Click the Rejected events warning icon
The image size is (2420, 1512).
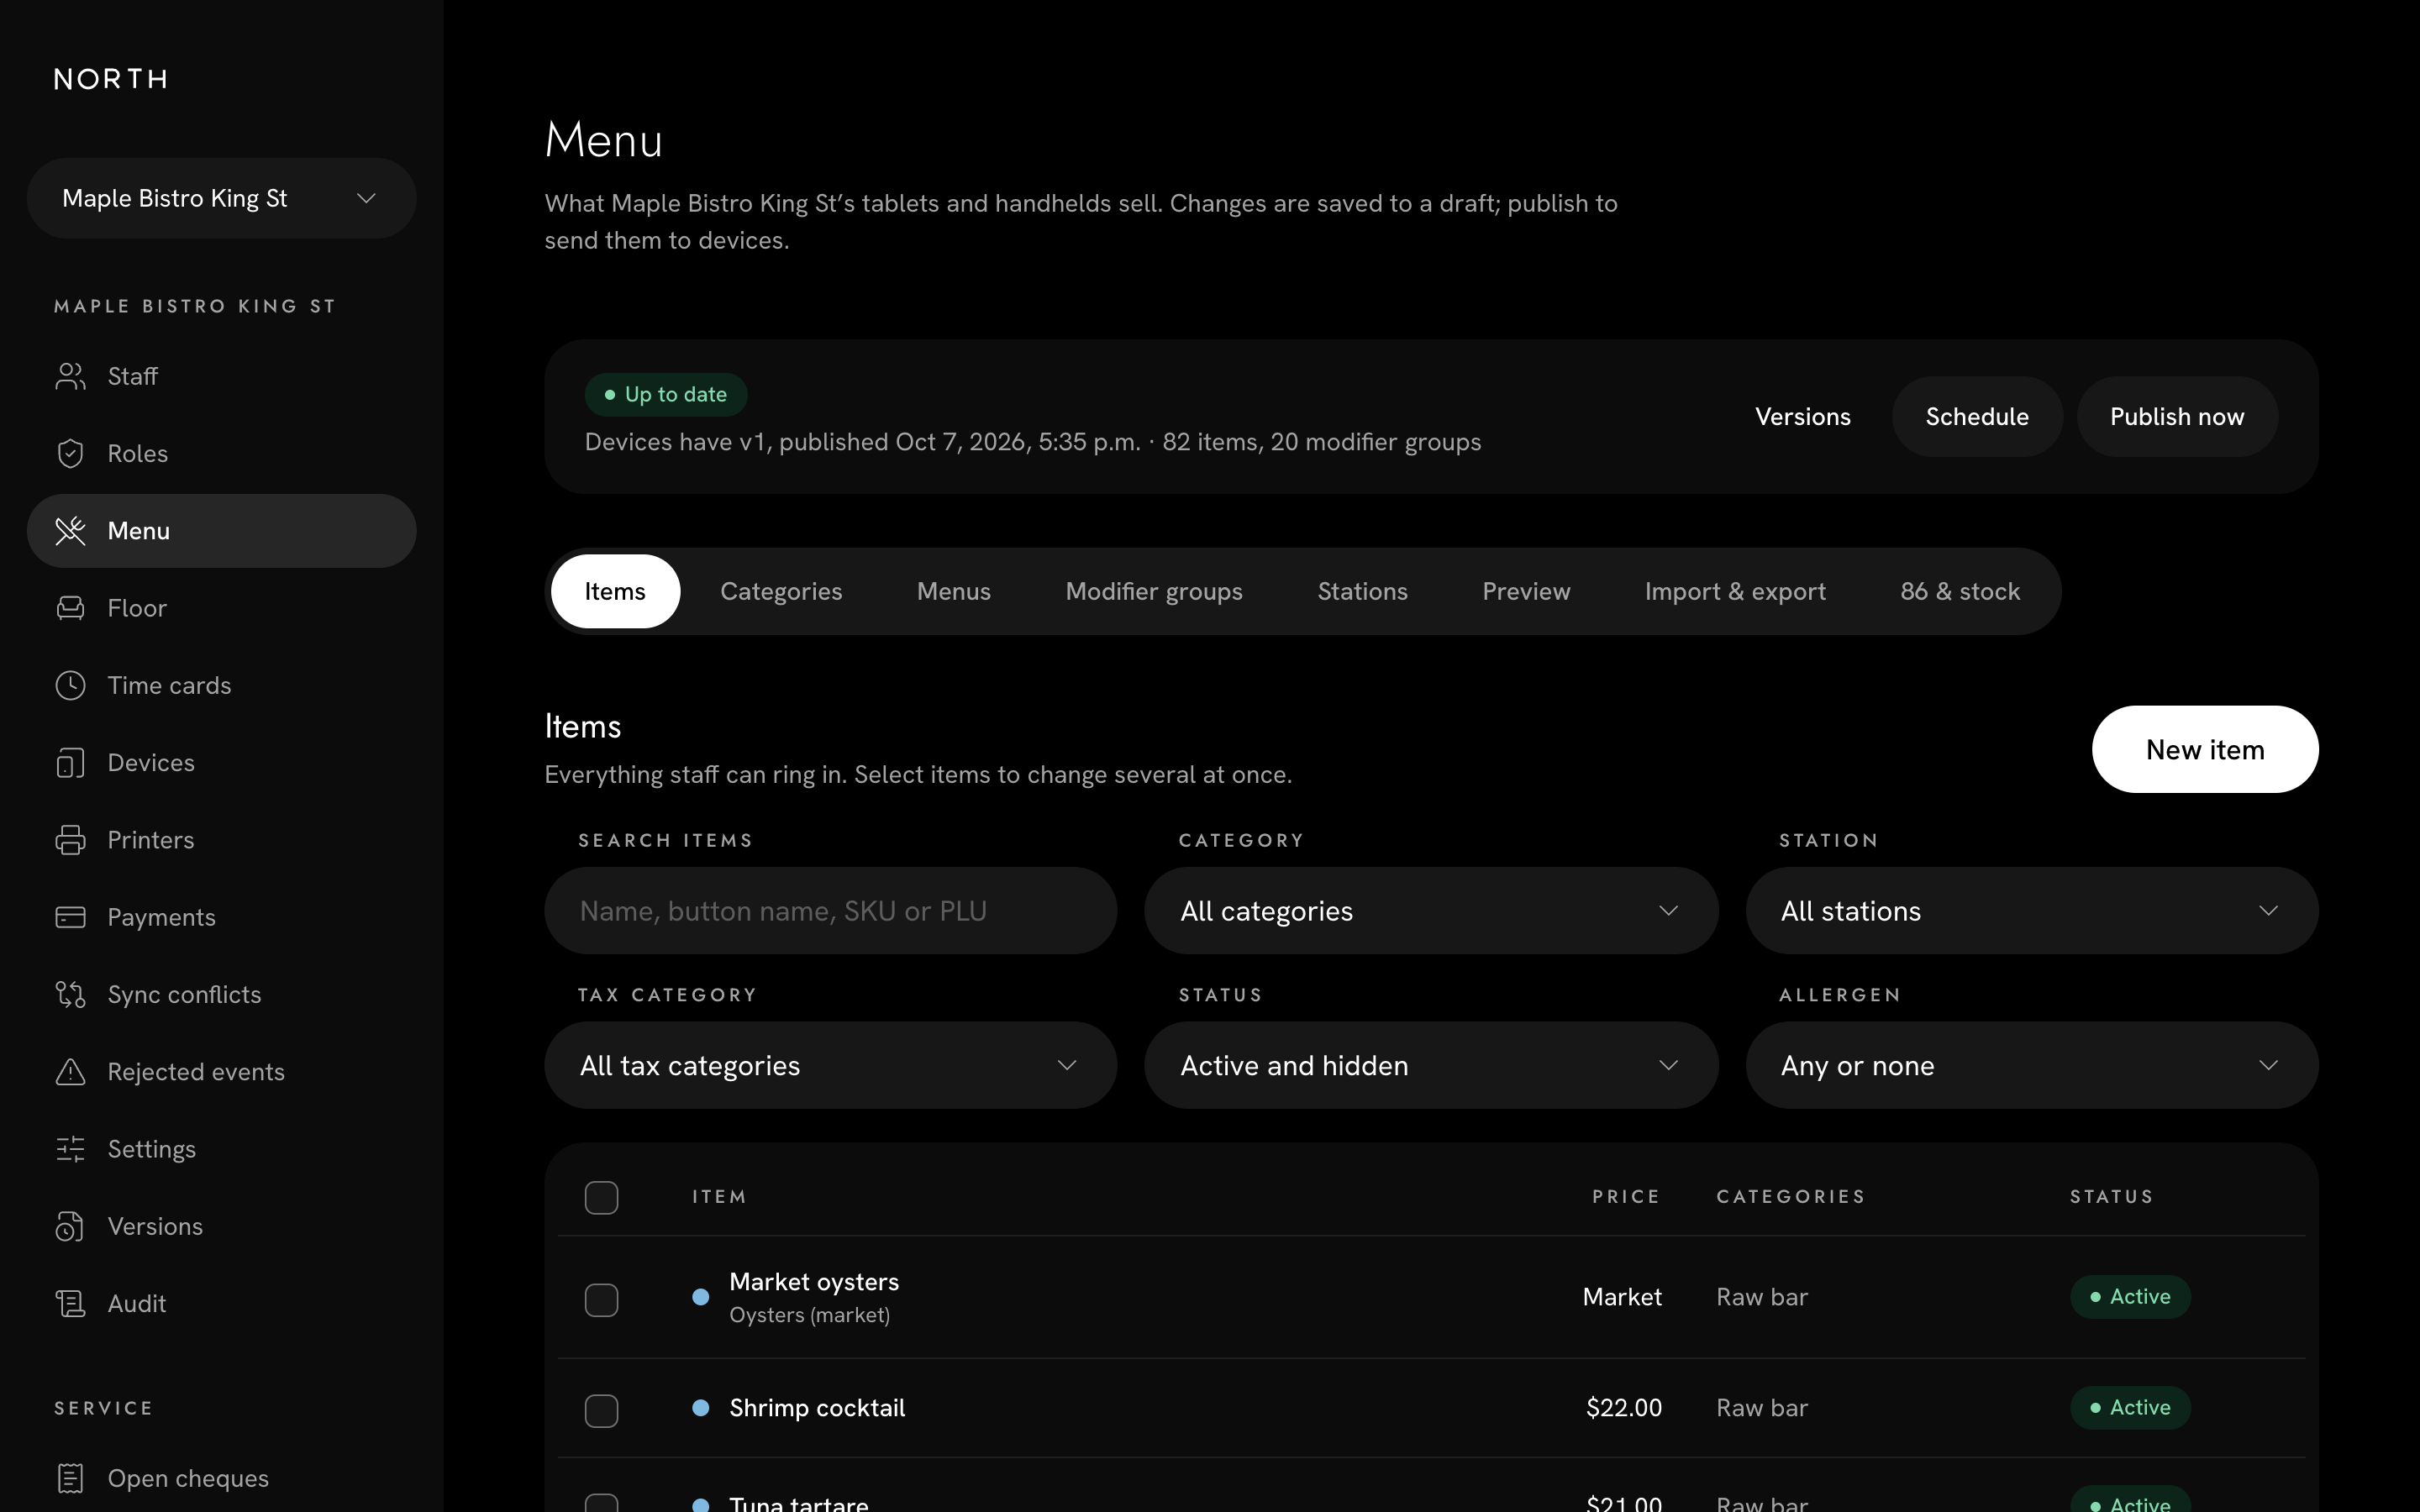click(70, 1072)
